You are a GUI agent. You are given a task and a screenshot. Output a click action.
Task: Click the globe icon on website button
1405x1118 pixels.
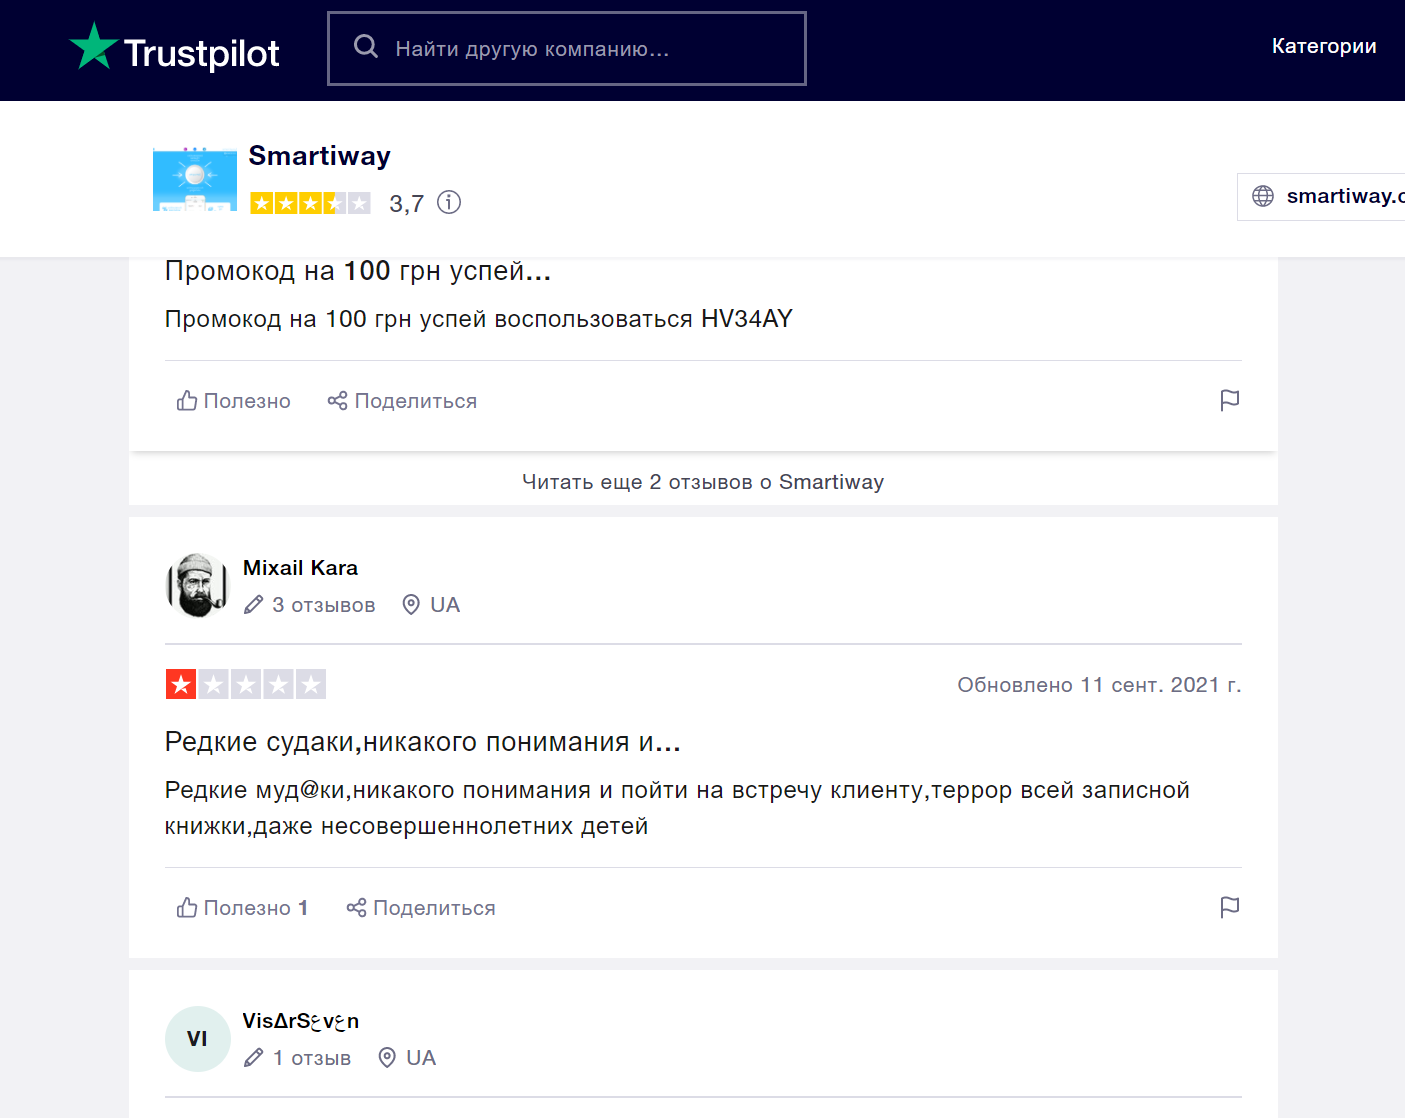click(x=1263, y=196)
